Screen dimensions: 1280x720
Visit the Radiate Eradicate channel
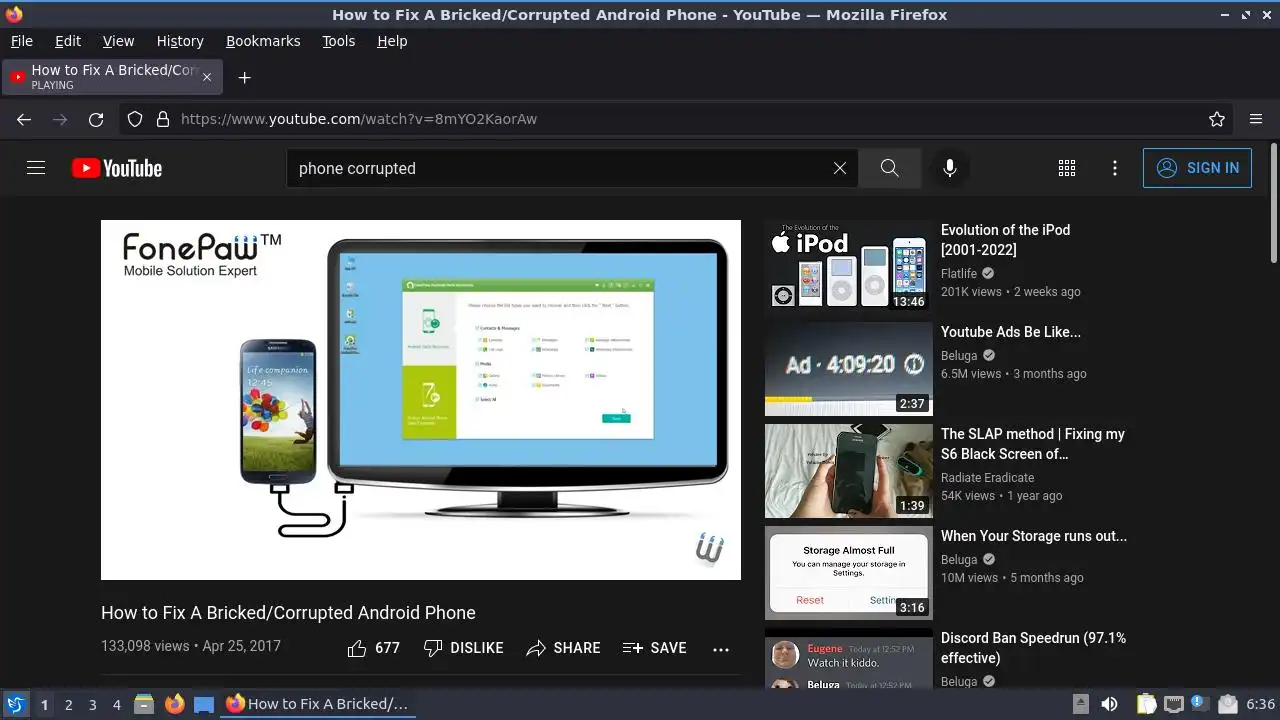[x=988, y=477]
